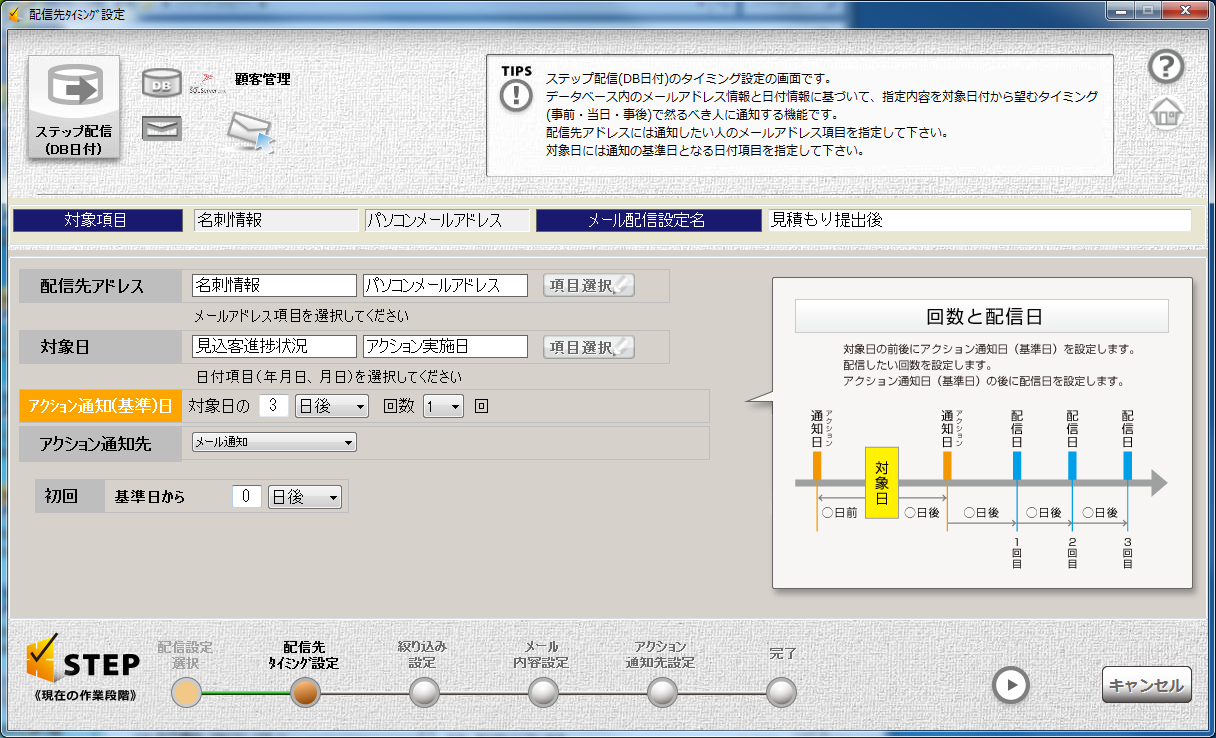Click the 見込客進捗状況 field

click(x=274, y=347)
